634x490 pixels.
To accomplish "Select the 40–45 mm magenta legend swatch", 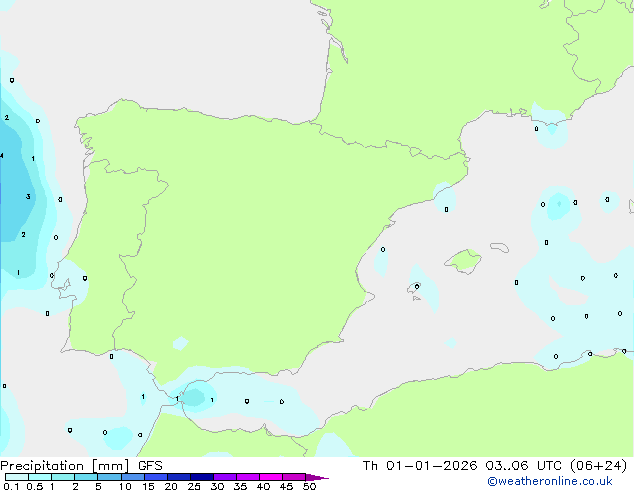I will pos(271,477).
